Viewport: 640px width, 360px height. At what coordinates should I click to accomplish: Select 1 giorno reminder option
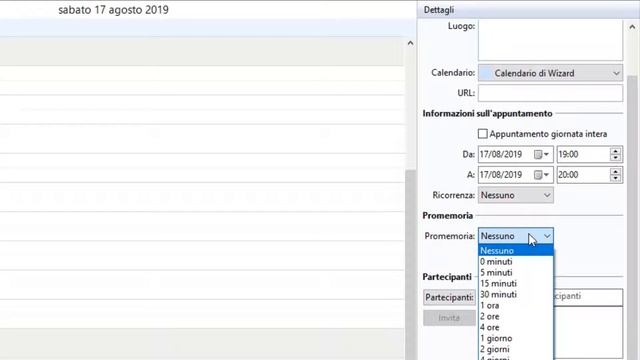pos(516,338)
